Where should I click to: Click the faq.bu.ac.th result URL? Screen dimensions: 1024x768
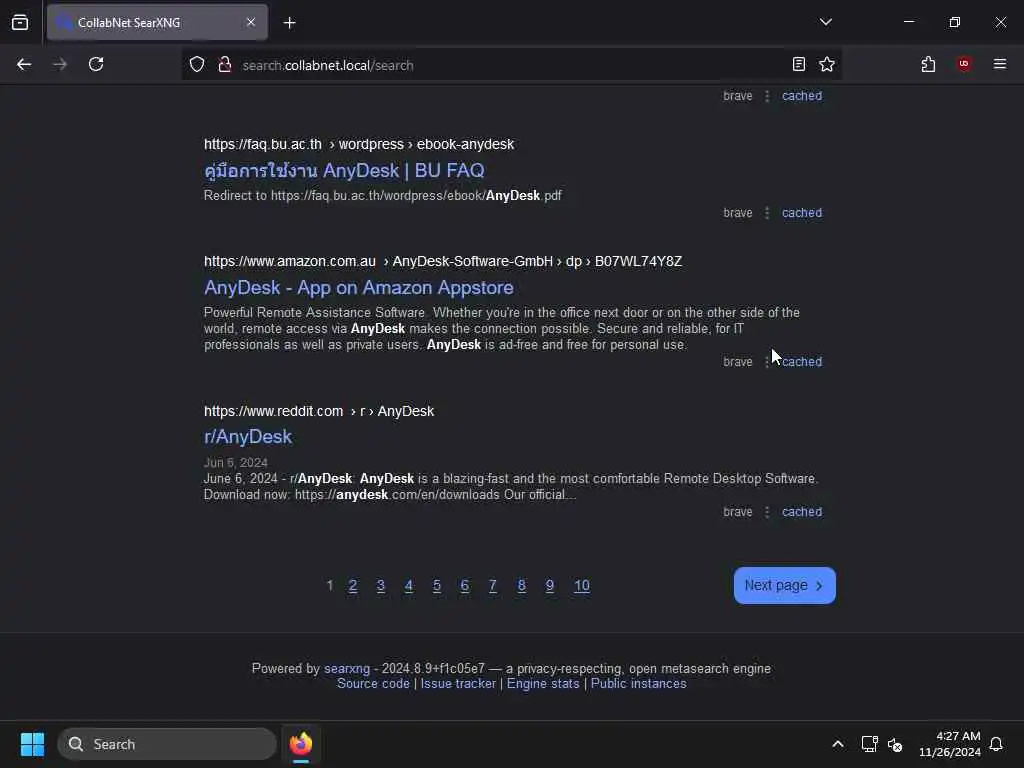(359, 144)
